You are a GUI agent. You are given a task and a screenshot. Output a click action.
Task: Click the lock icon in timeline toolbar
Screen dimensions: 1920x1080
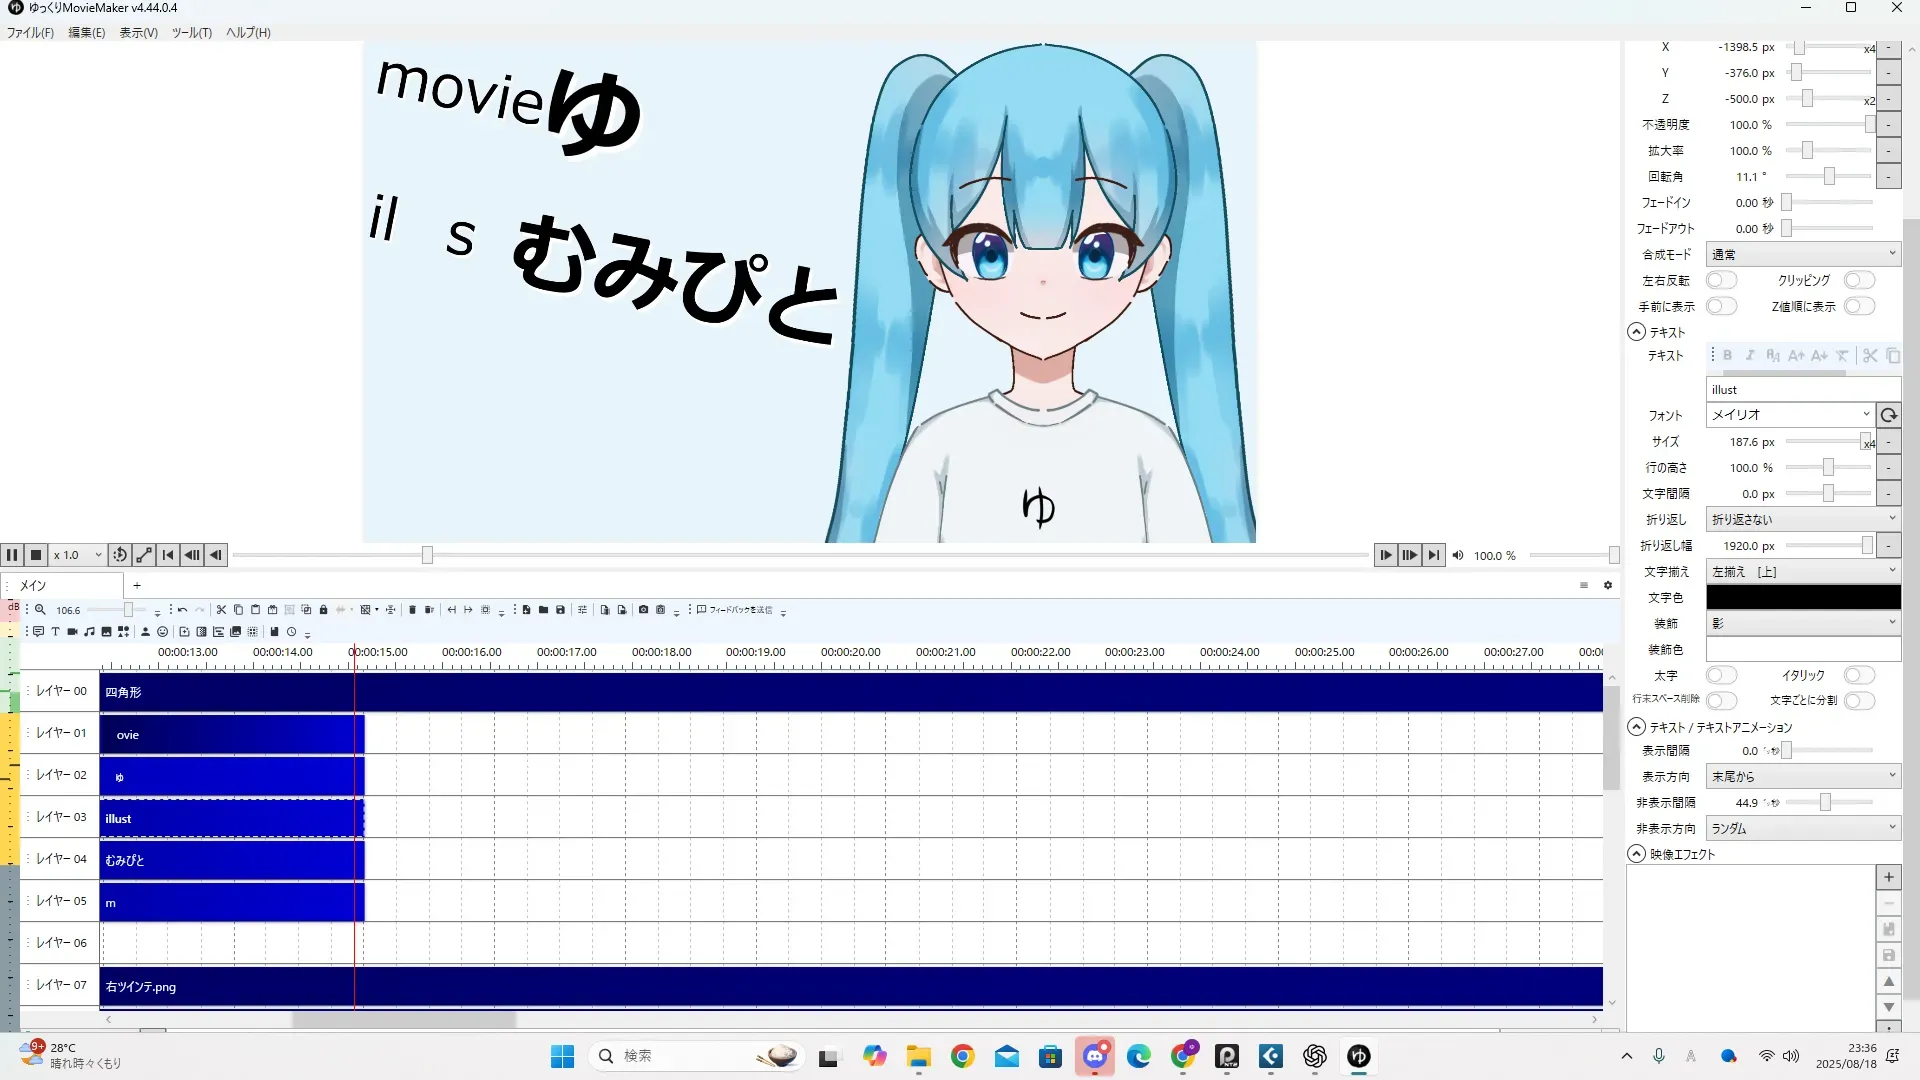pos(323,610)
